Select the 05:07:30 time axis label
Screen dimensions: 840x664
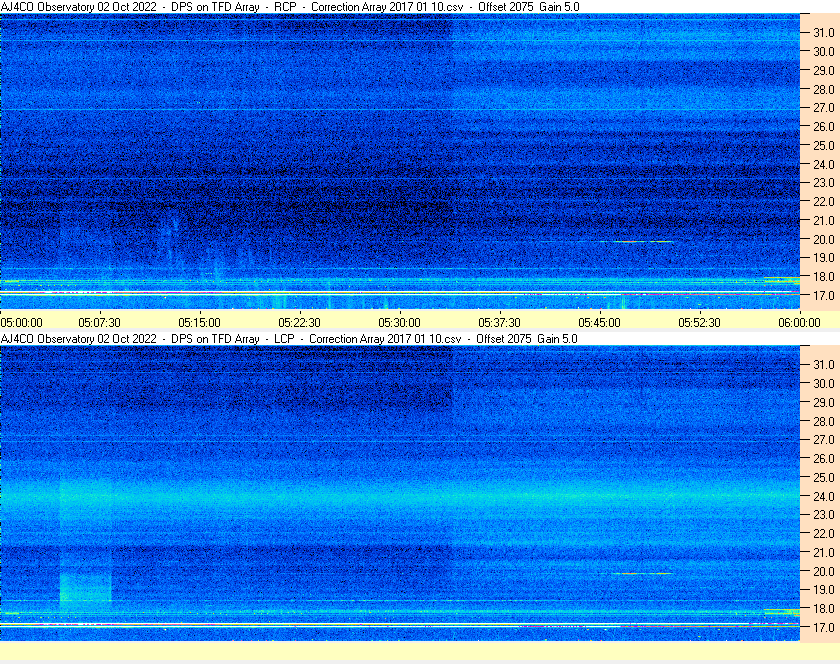[x=100, y=323]
